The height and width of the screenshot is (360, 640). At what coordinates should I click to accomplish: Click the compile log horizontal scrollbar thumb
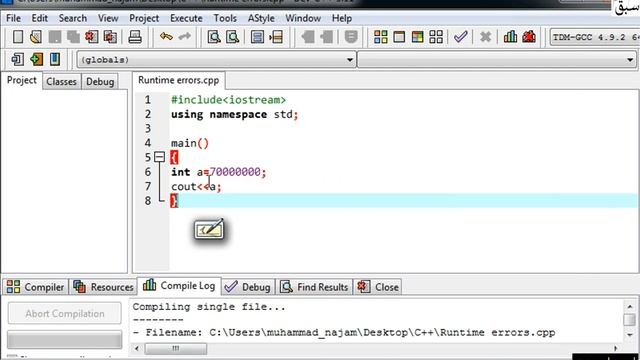[176, 348]
